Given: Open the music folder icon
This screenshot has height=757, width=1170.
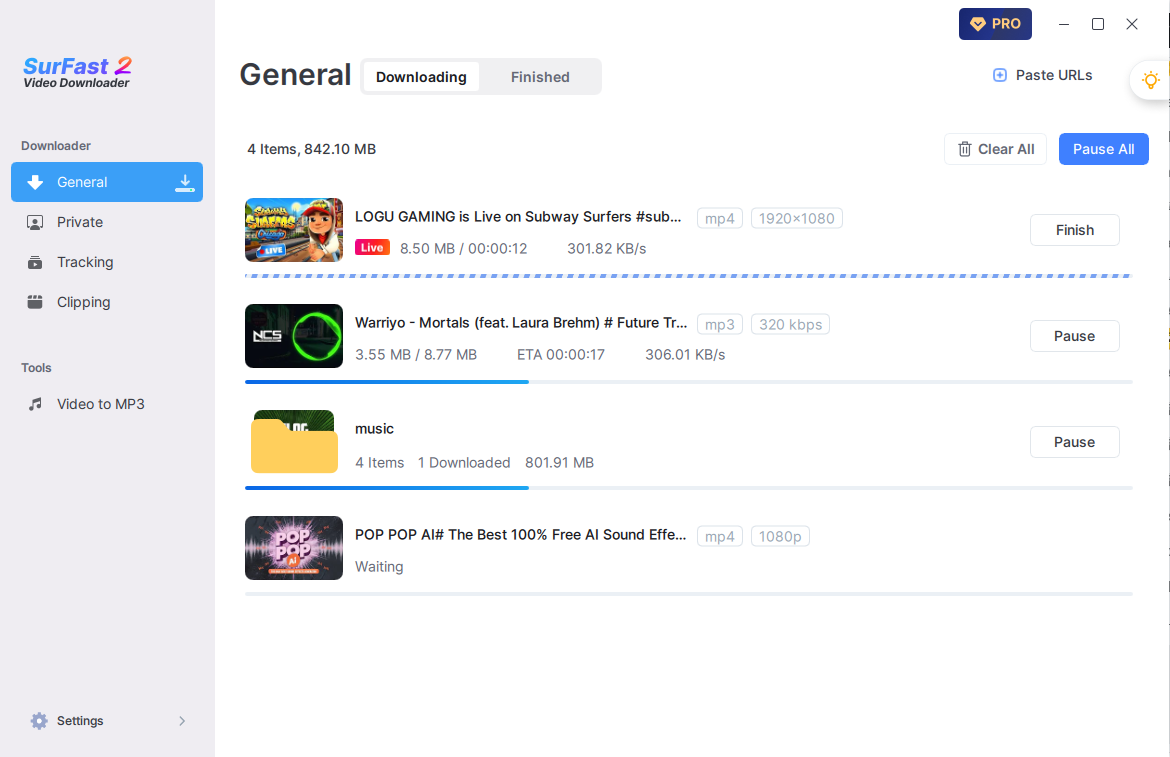Looking at the screenshot, I should (x=294, y=442).
